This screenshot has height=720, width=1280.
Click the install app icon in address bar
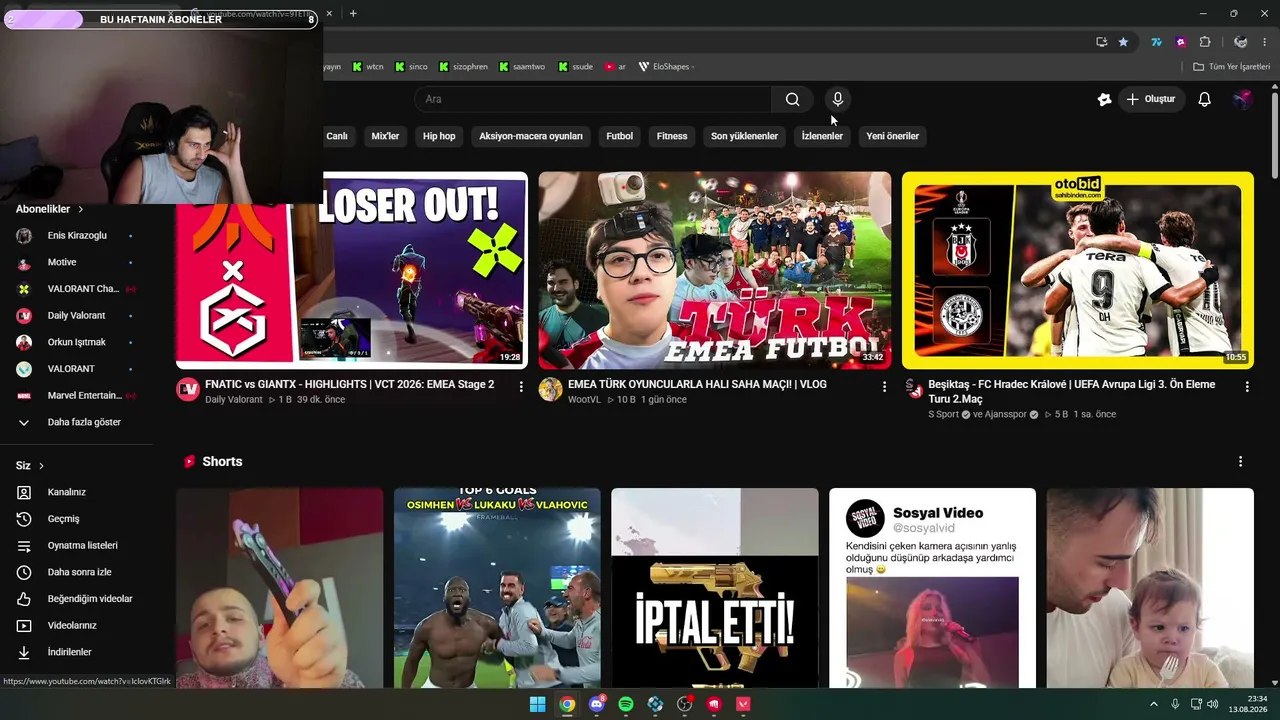(x=1101, y=42)
